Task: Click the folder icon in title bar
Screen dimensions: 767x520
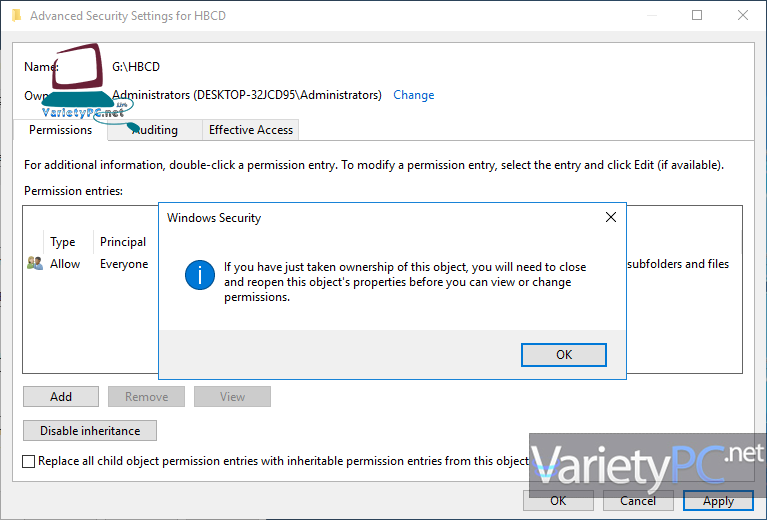Action: [x=14, y=16]
